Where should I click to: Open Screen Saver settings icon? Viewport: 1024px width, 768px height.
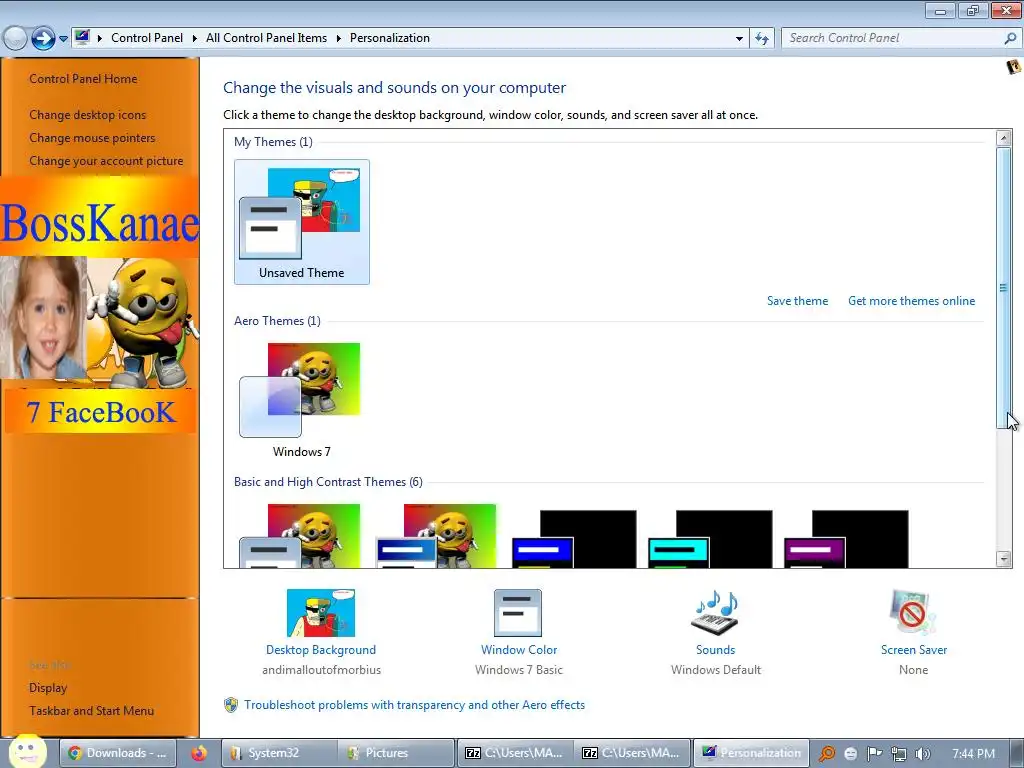913,613
